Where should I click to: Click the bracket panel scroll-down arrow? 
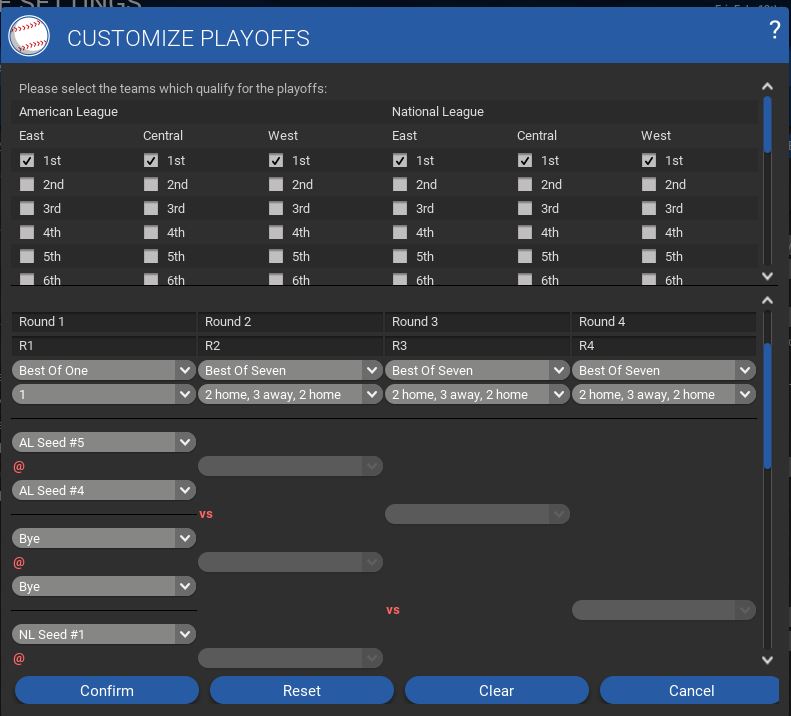click(x=767, y=659)
